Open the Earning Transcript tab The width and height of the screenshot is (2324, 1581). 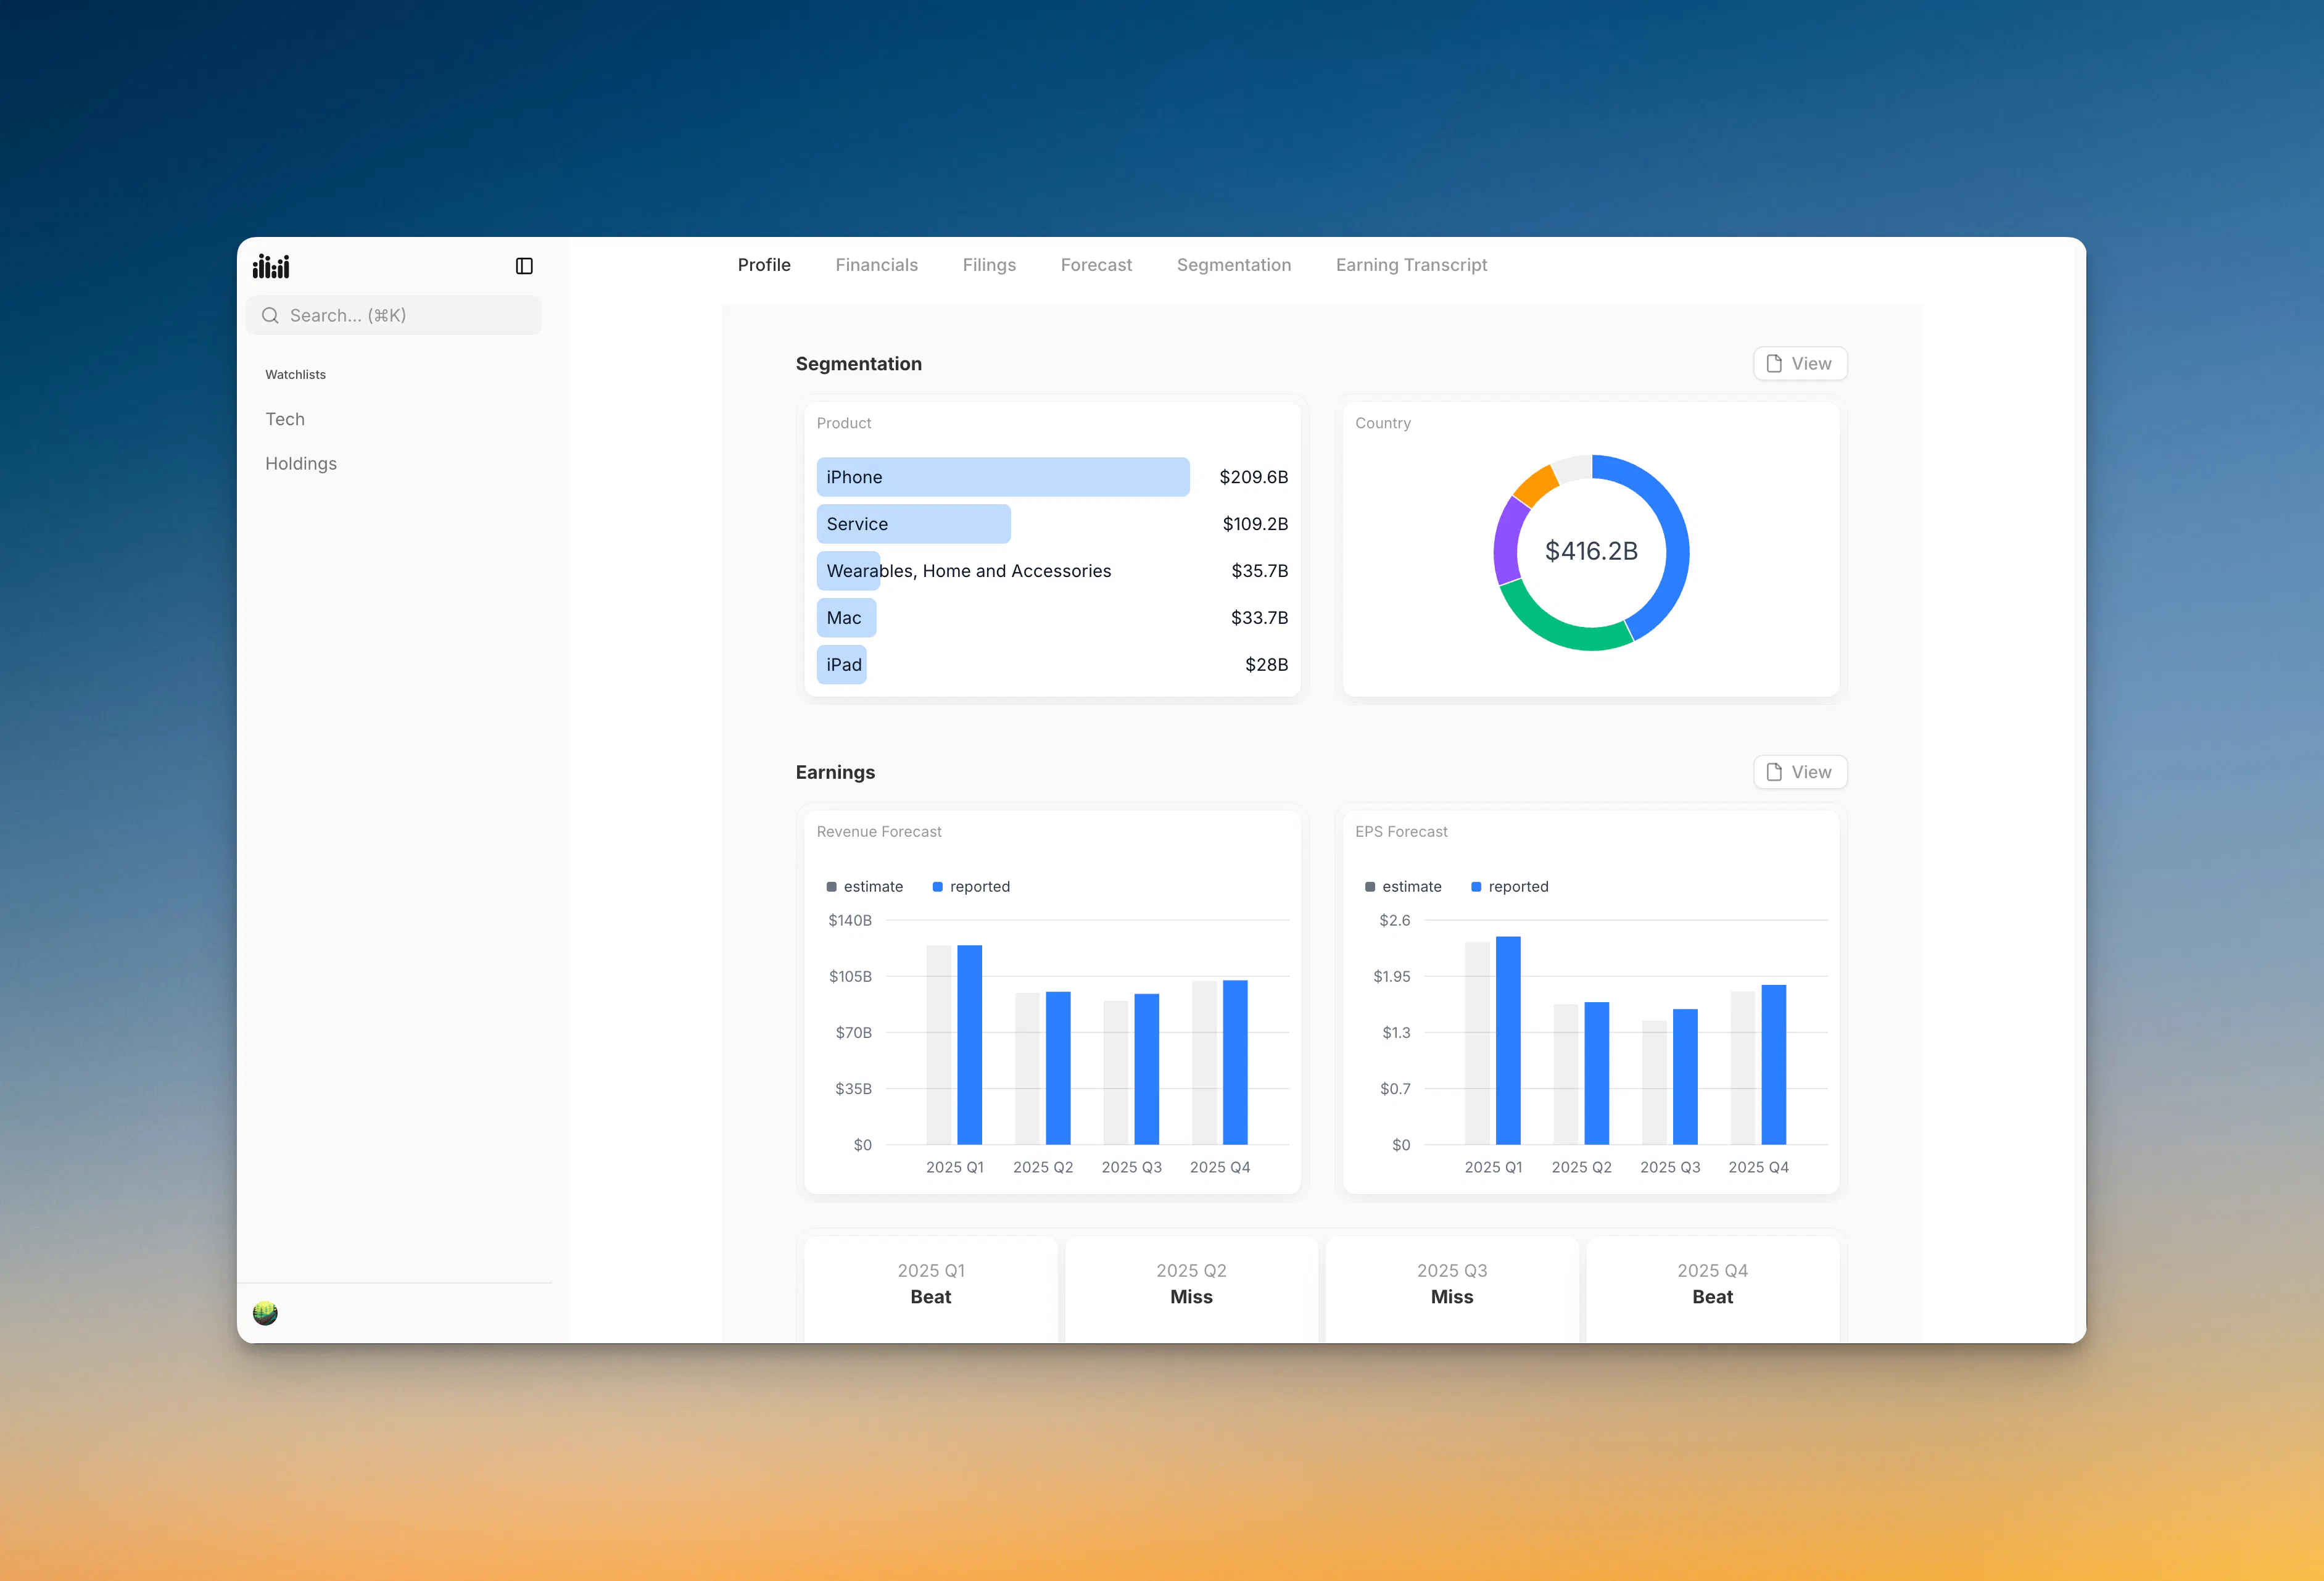(x=1411, y=265)
